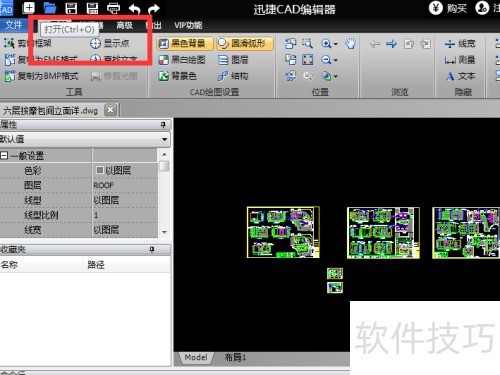Toggle the 线宽 line width option
500x375 pixels.
click(460, 43)
